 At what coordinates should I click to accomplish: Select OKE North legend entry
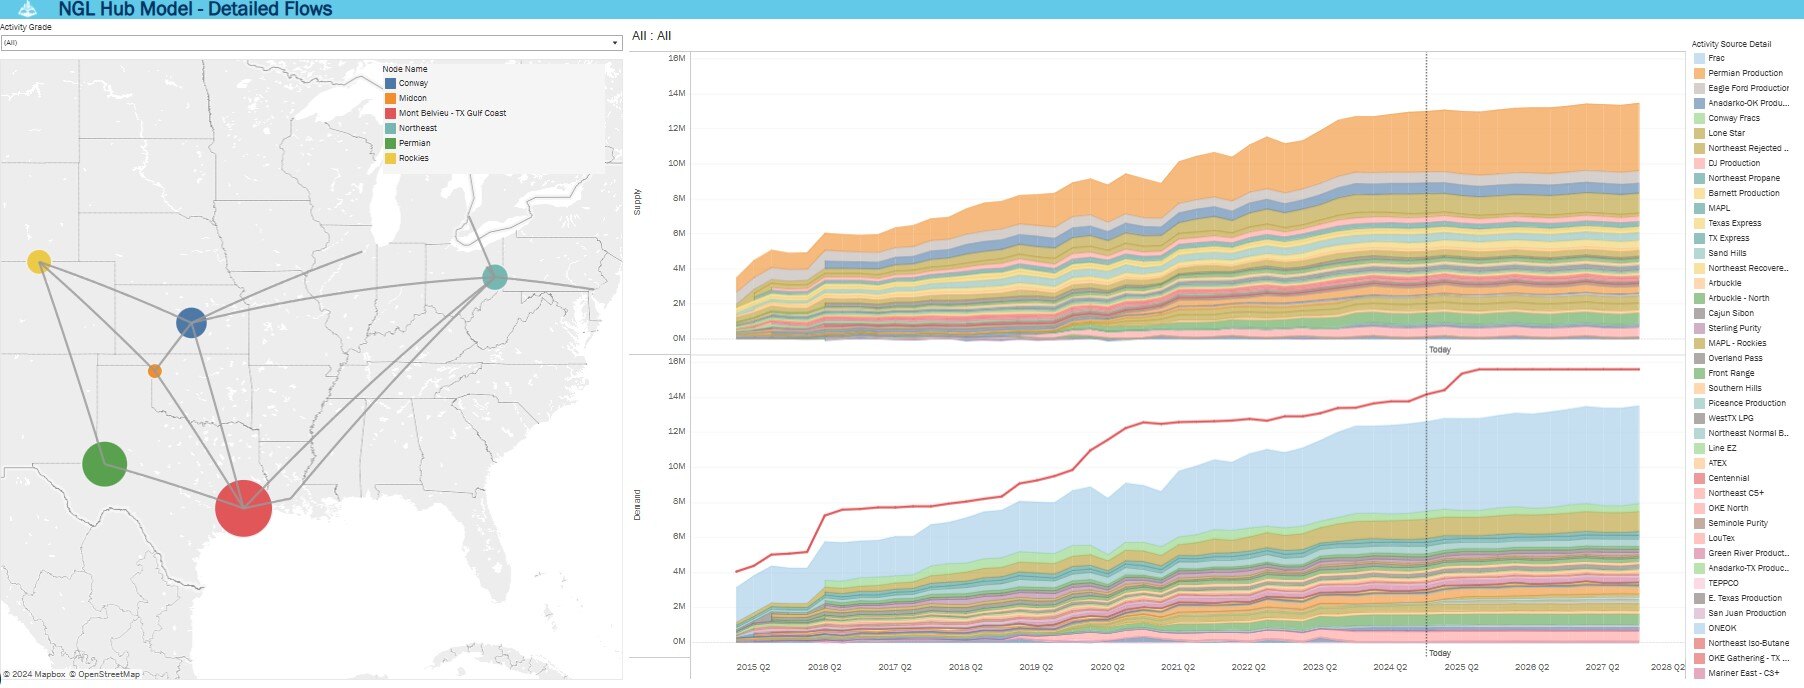(x=1728, y=508)
